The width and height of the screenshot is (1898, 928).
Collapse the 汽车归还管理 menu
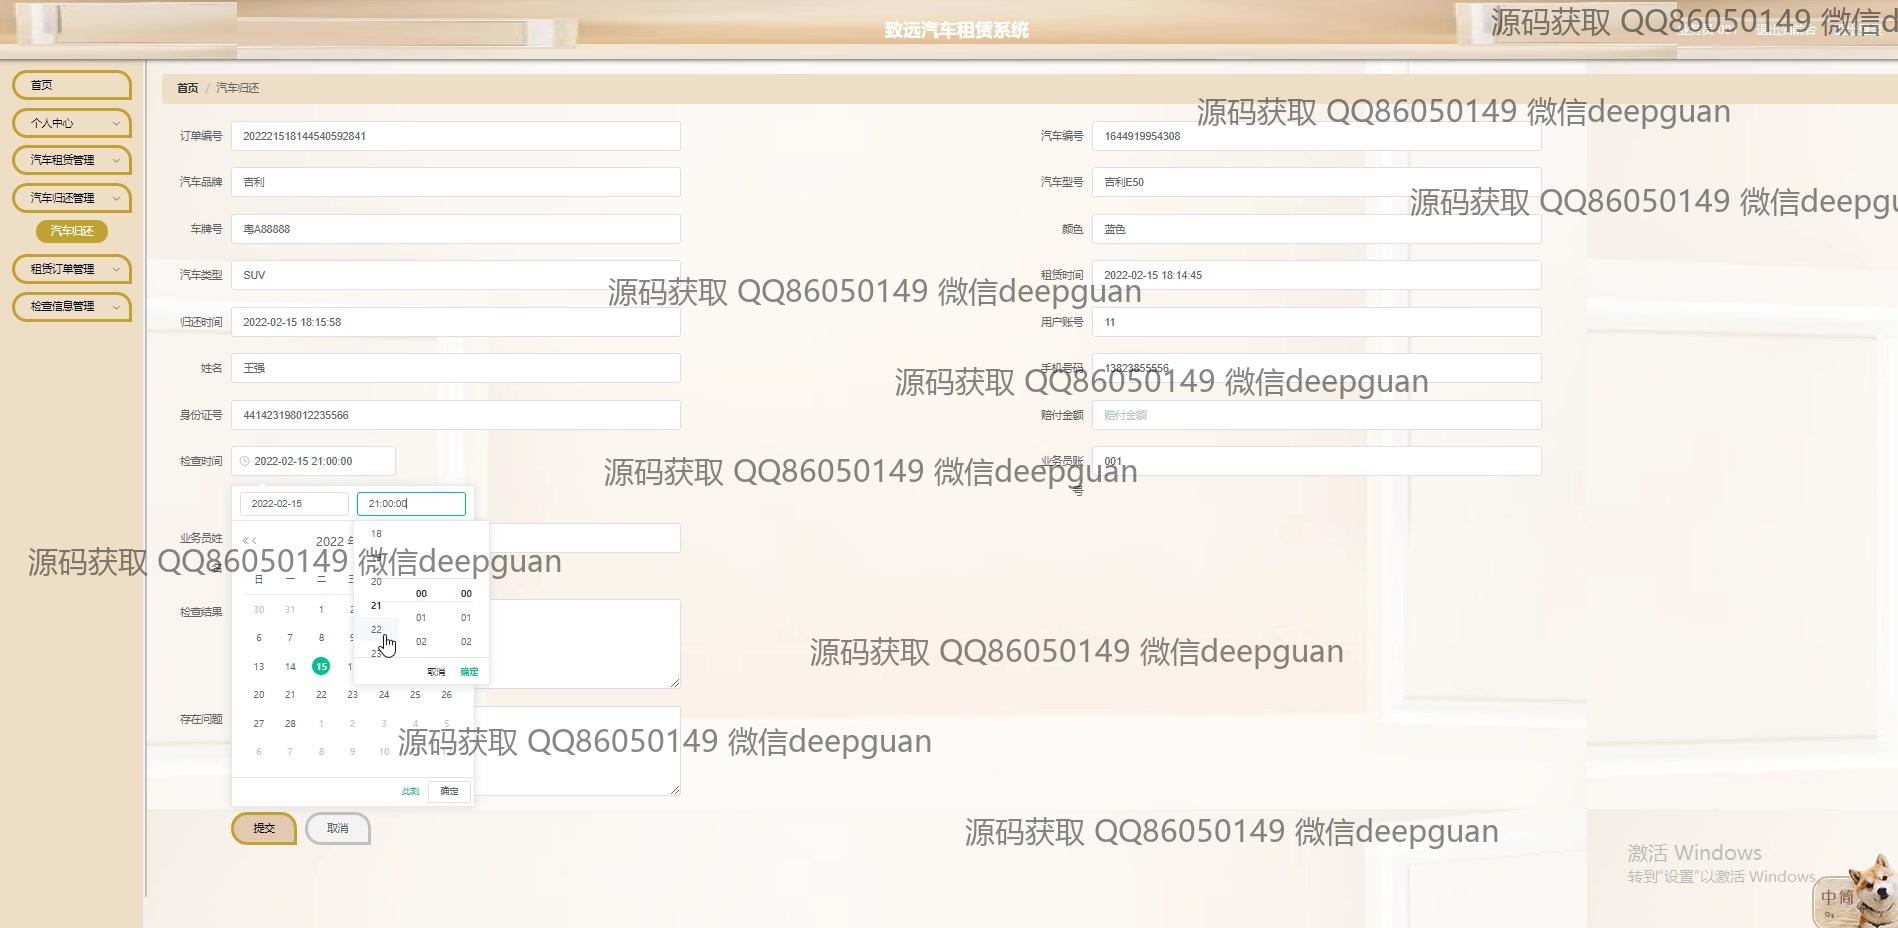click(x=72, y=198)
